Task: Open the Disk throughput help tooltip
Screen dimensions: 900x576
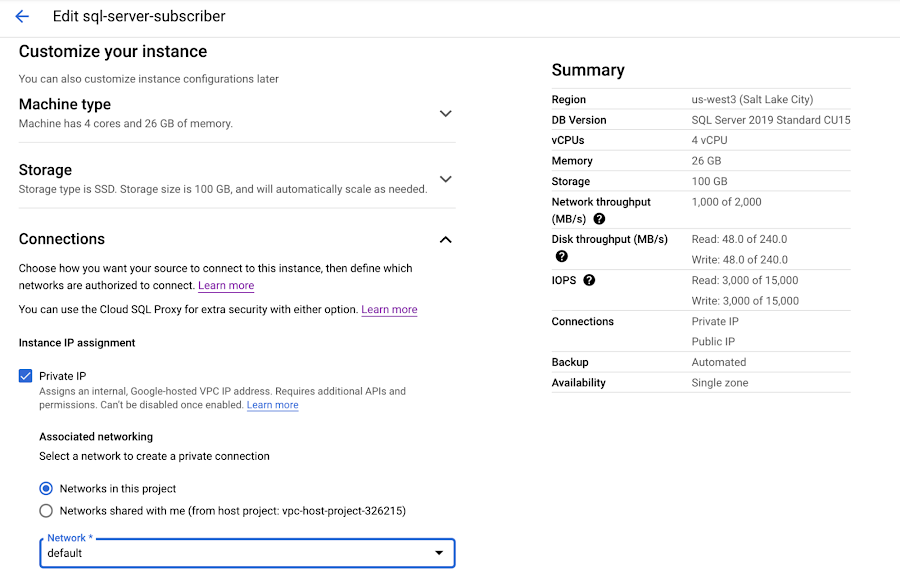Action: pos(562,256)
